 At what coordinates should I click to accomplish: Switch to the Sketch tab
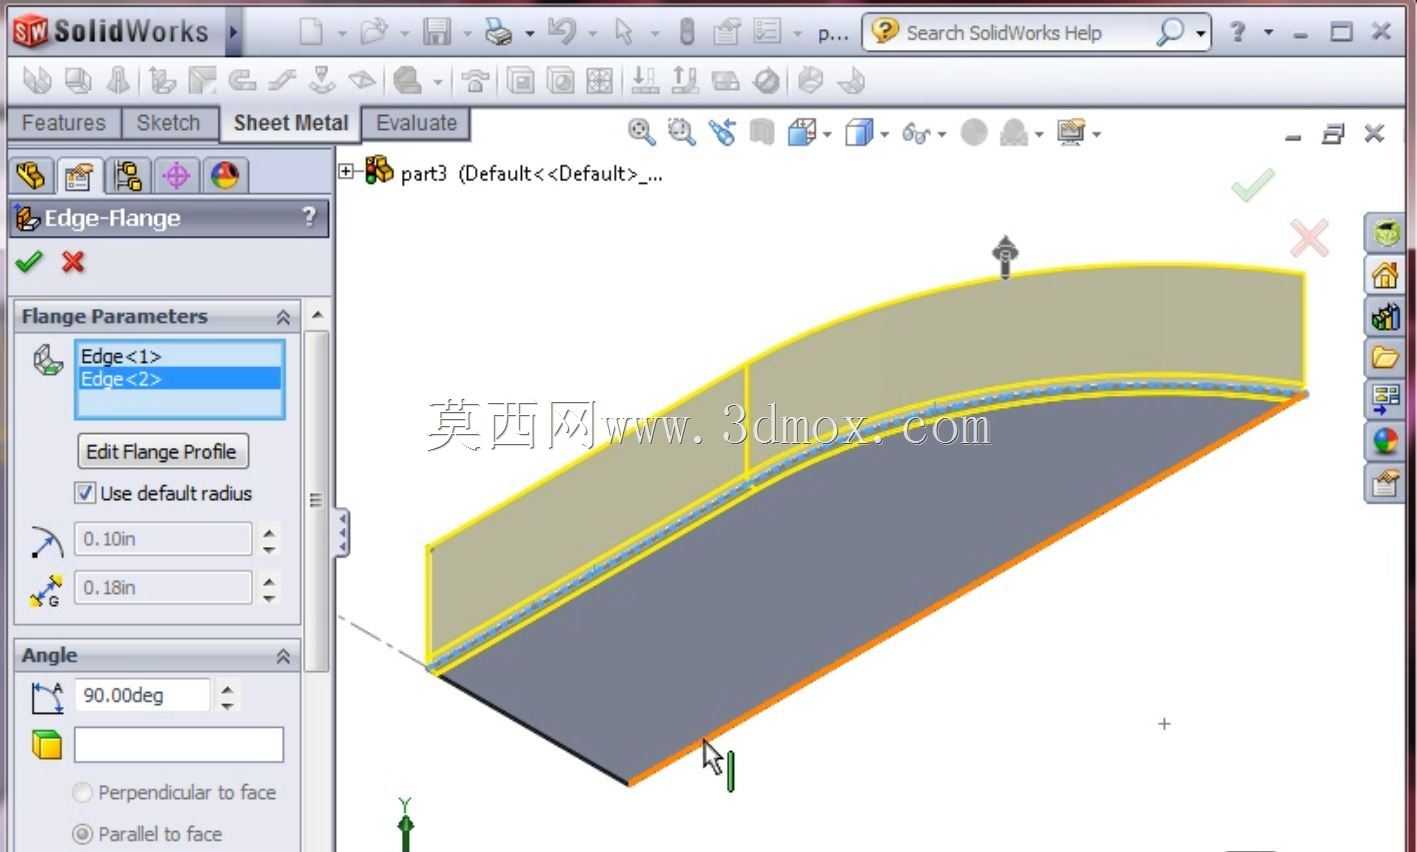(x=168, y=123)
